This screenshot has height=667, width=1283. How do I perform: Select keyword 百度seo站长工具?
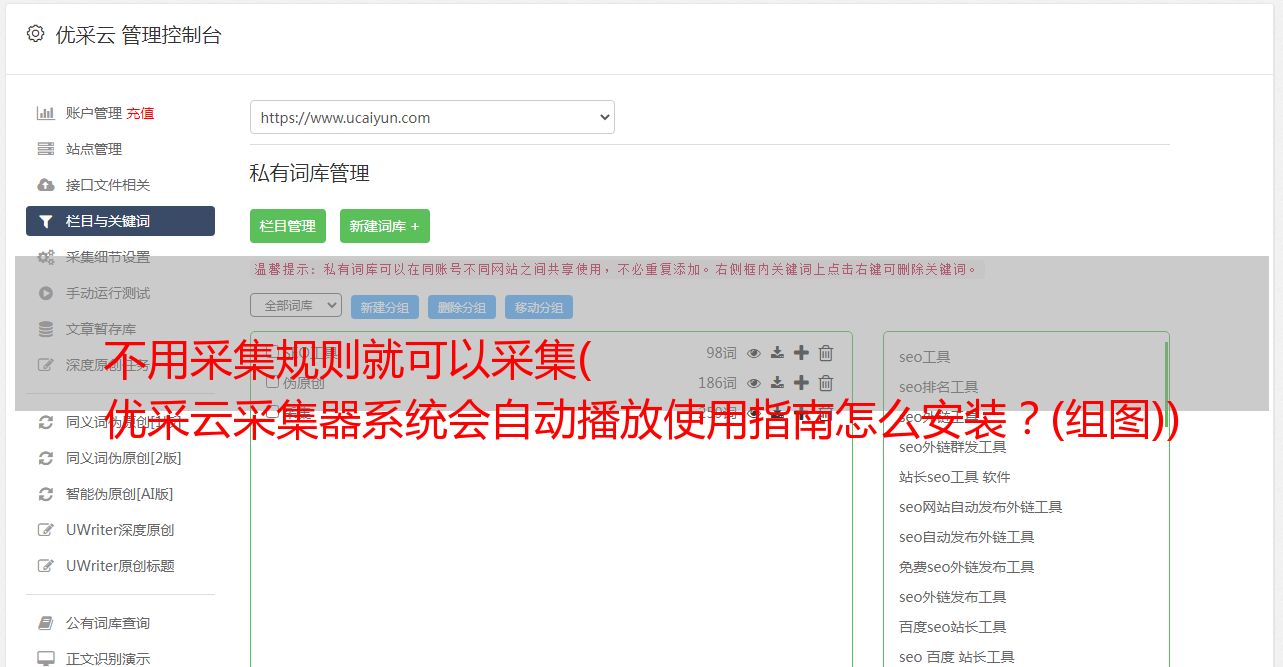coord(952,627)
